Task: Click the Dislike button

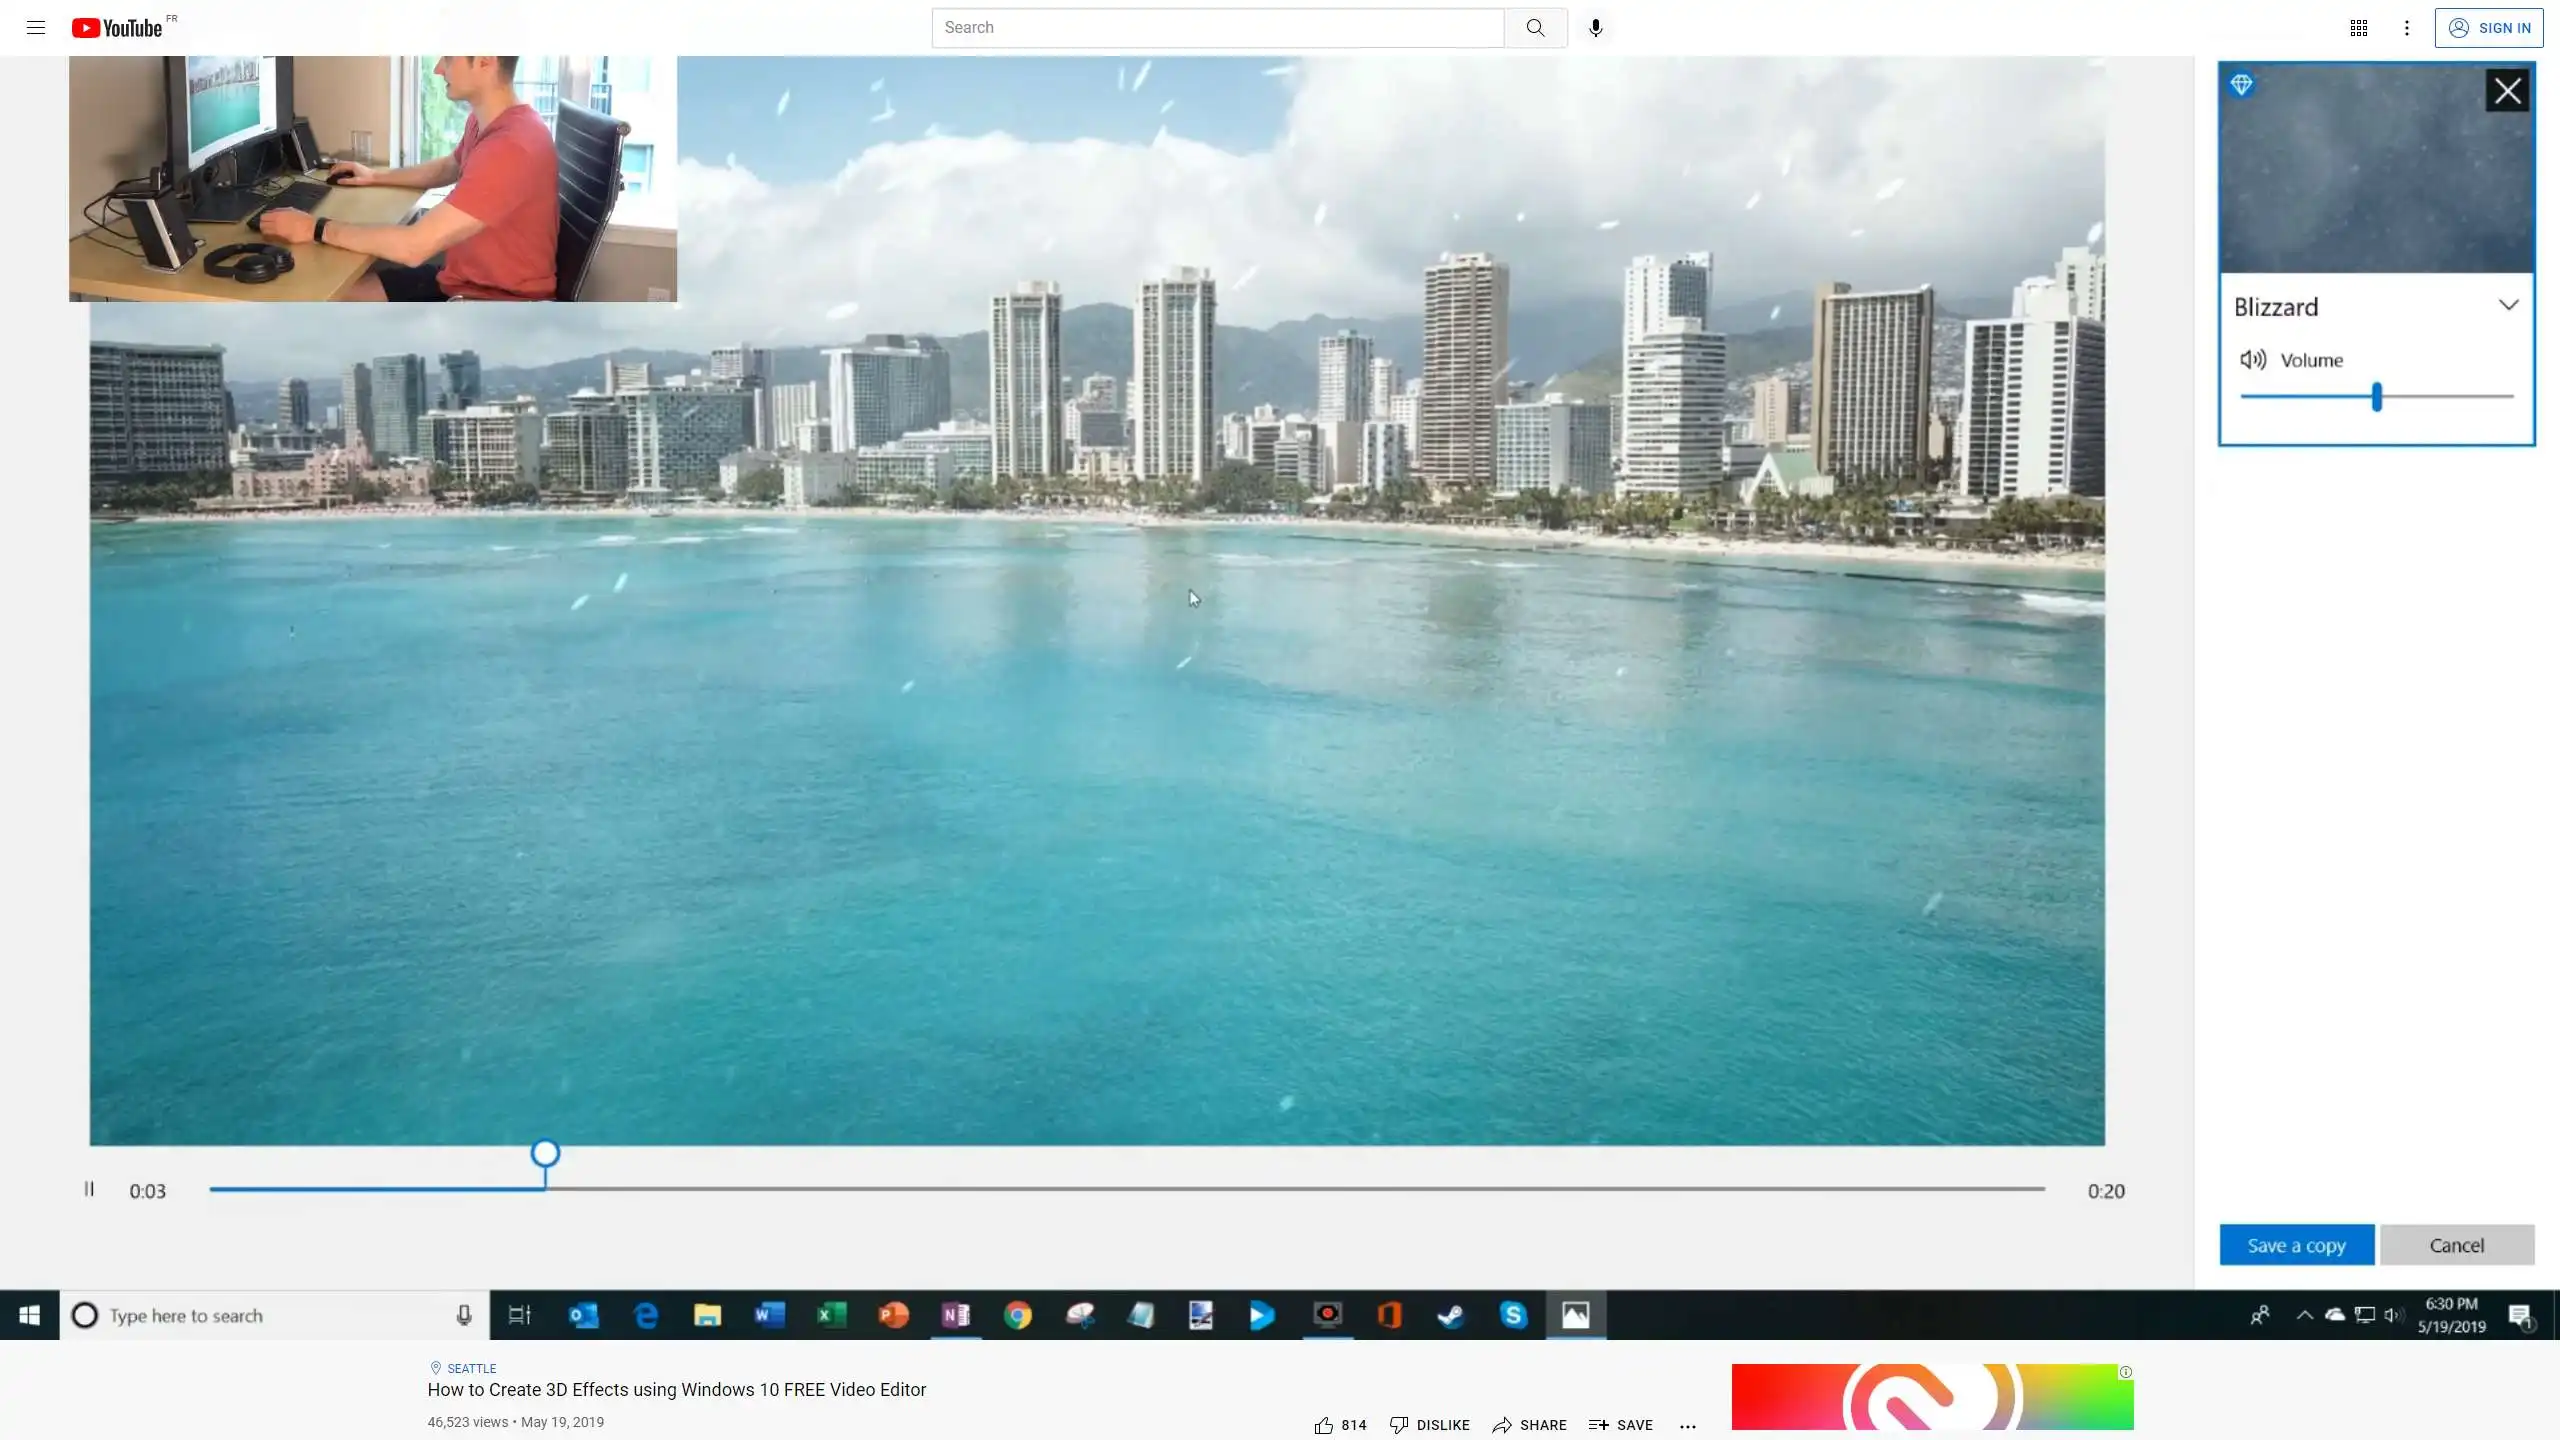Action: pos(1430,1425)
